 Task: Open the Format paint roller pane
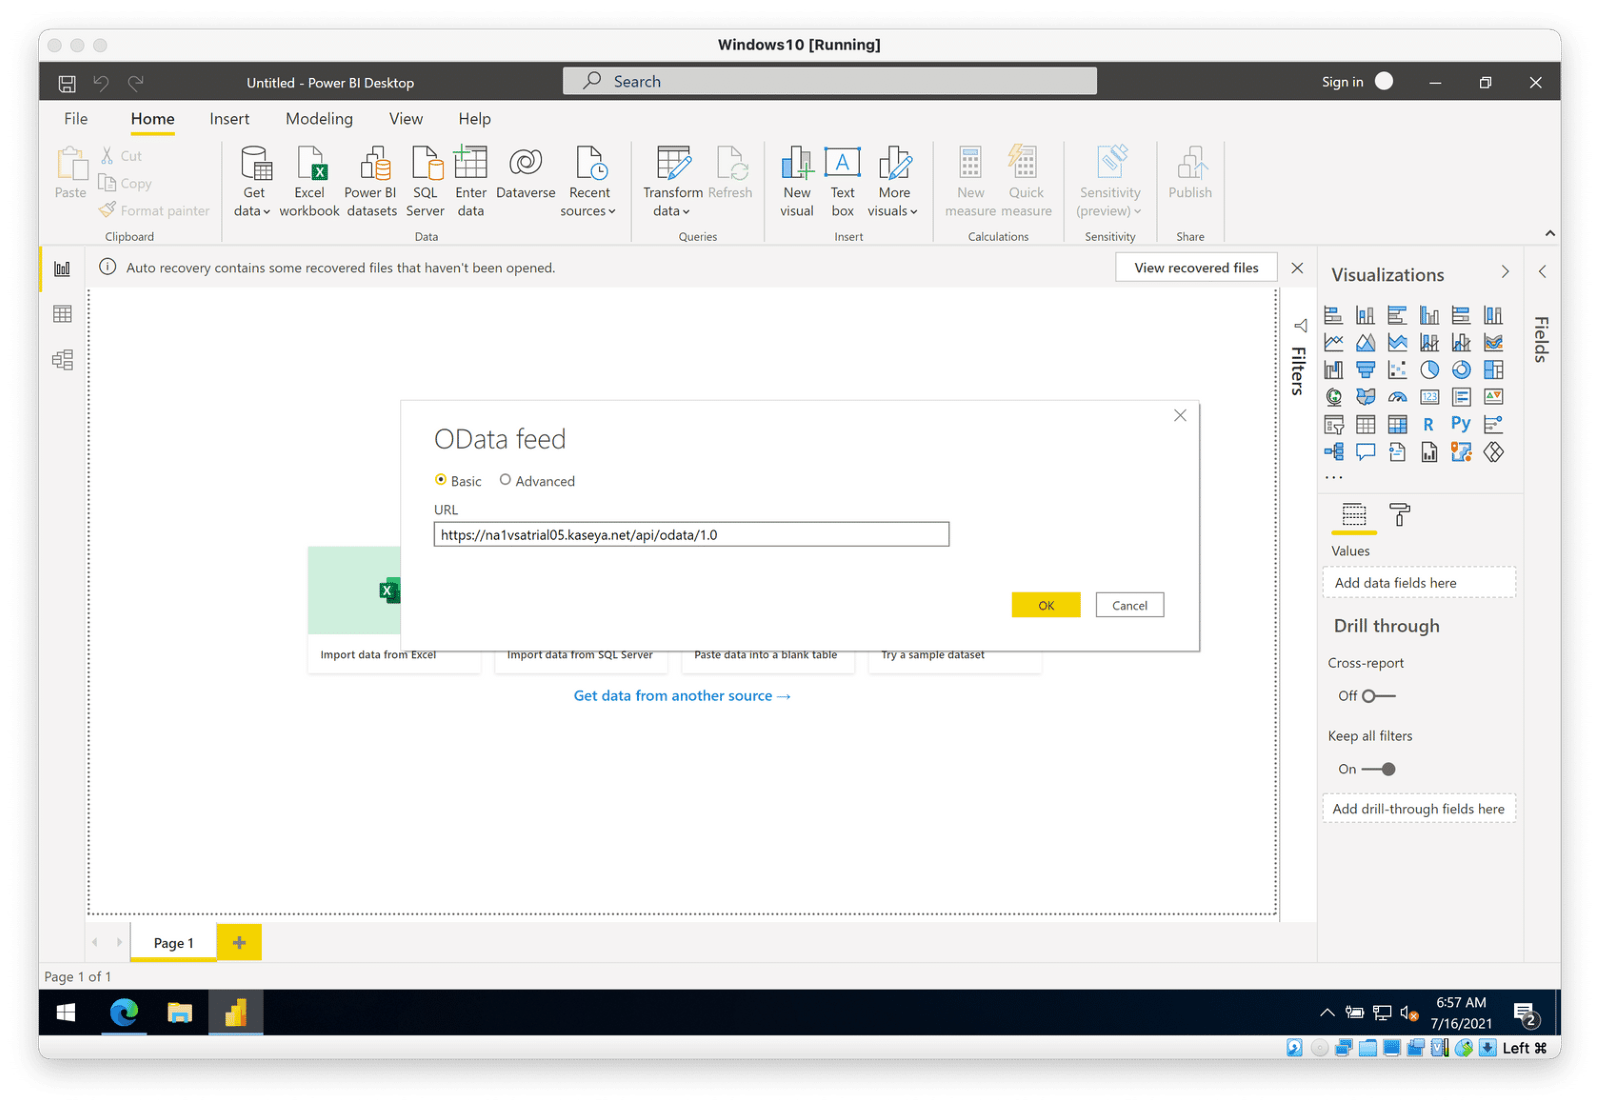coord(1400,515)
